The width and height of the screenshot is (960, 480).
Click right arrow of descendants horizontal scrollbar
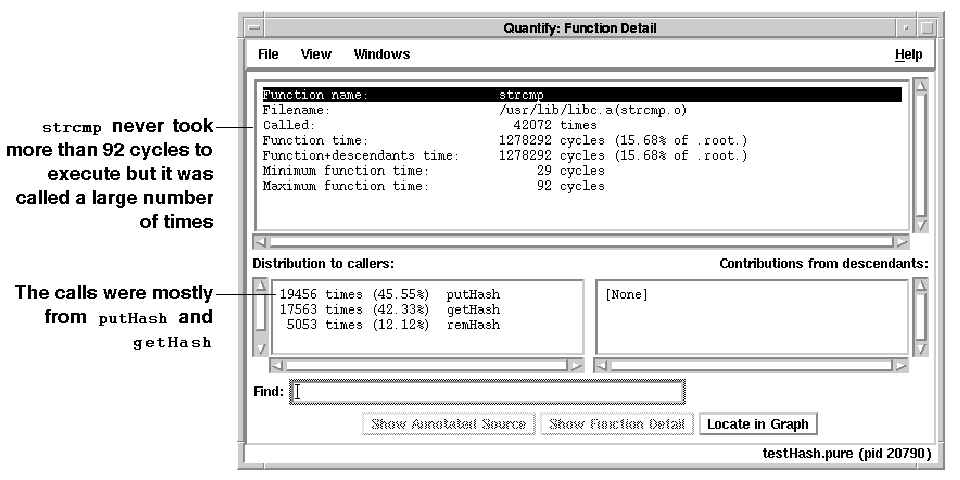point(901,366)
